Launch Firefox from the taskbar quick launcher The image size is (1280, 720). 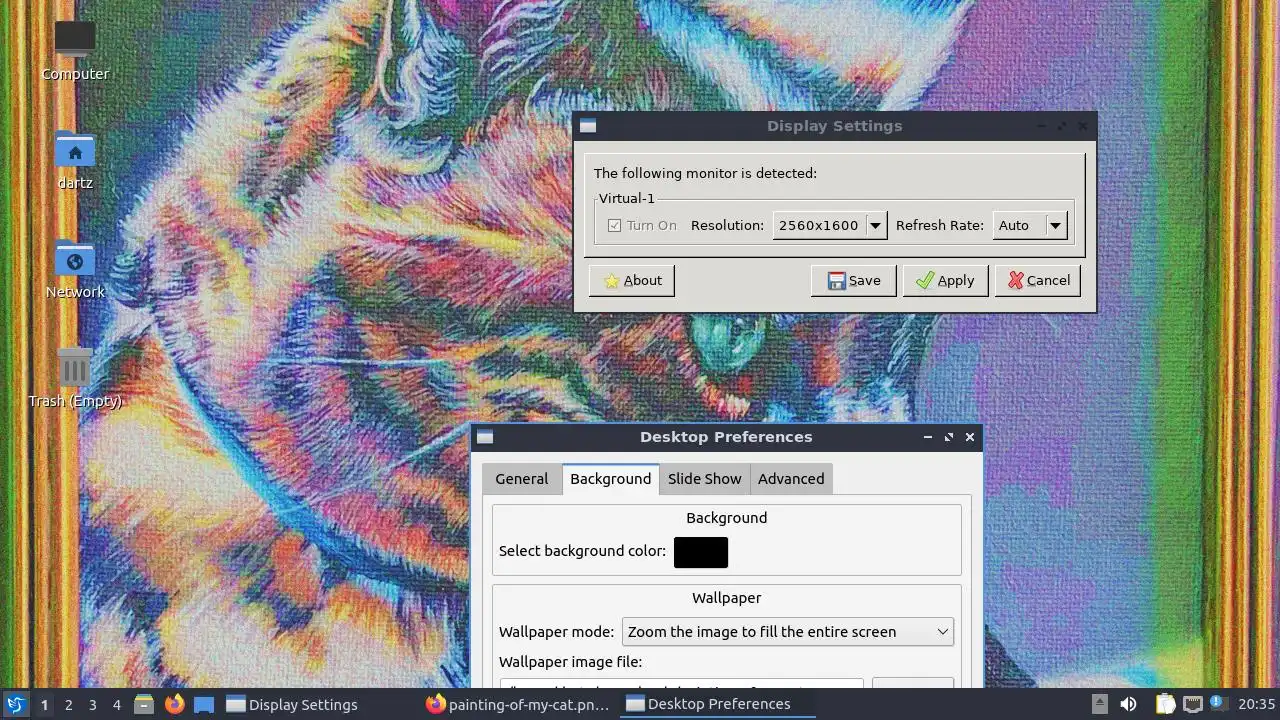click(x=174, y=704)
